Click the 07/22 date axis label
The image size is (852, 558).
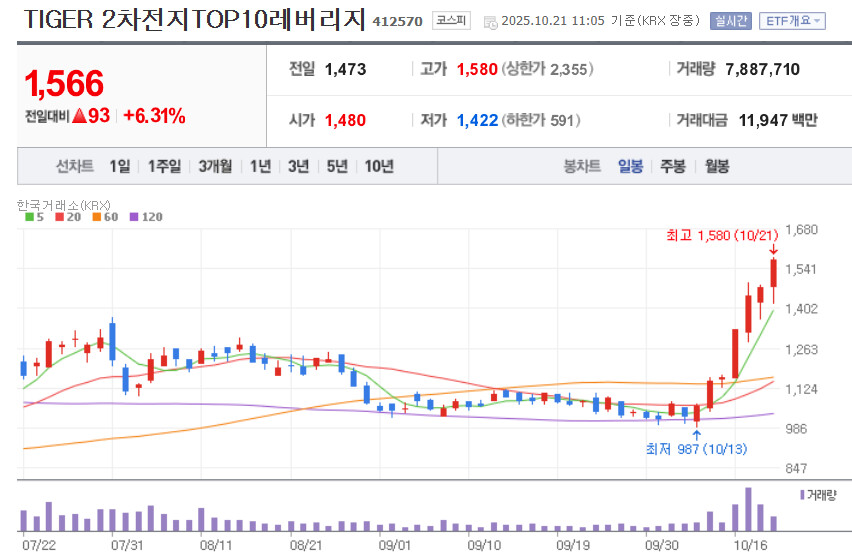pyautogui.click(x=39, y=545)
